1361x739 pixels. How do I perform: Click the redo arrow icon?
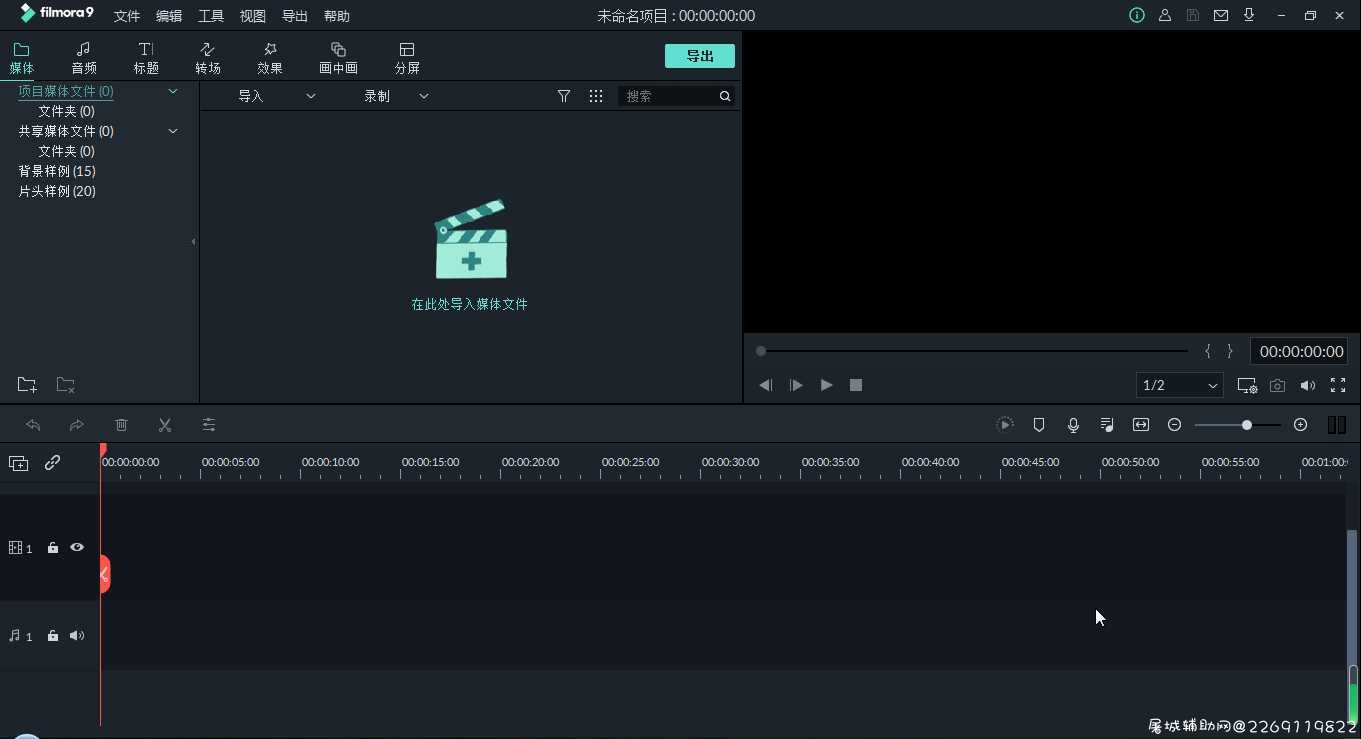tap(77, 425)
